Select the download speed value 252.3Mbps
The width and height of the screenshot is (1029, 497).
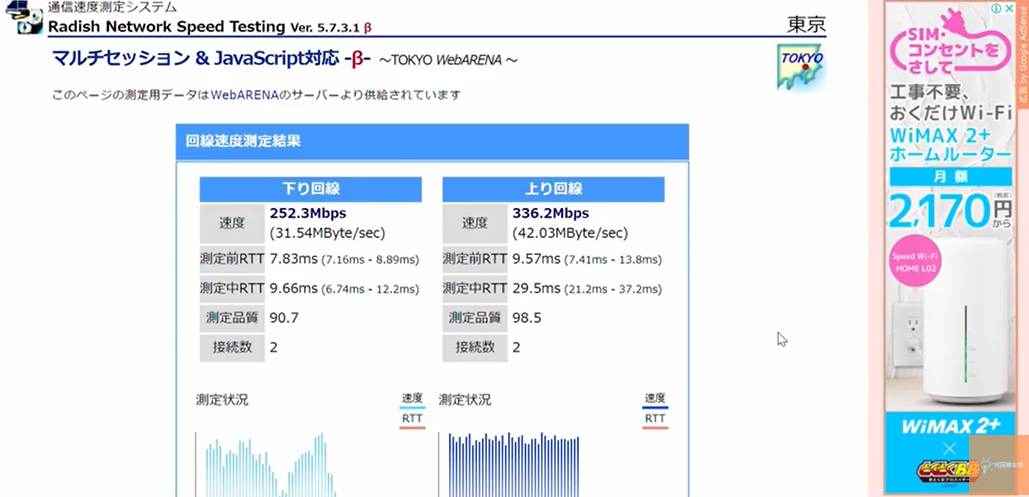(308, 213)
